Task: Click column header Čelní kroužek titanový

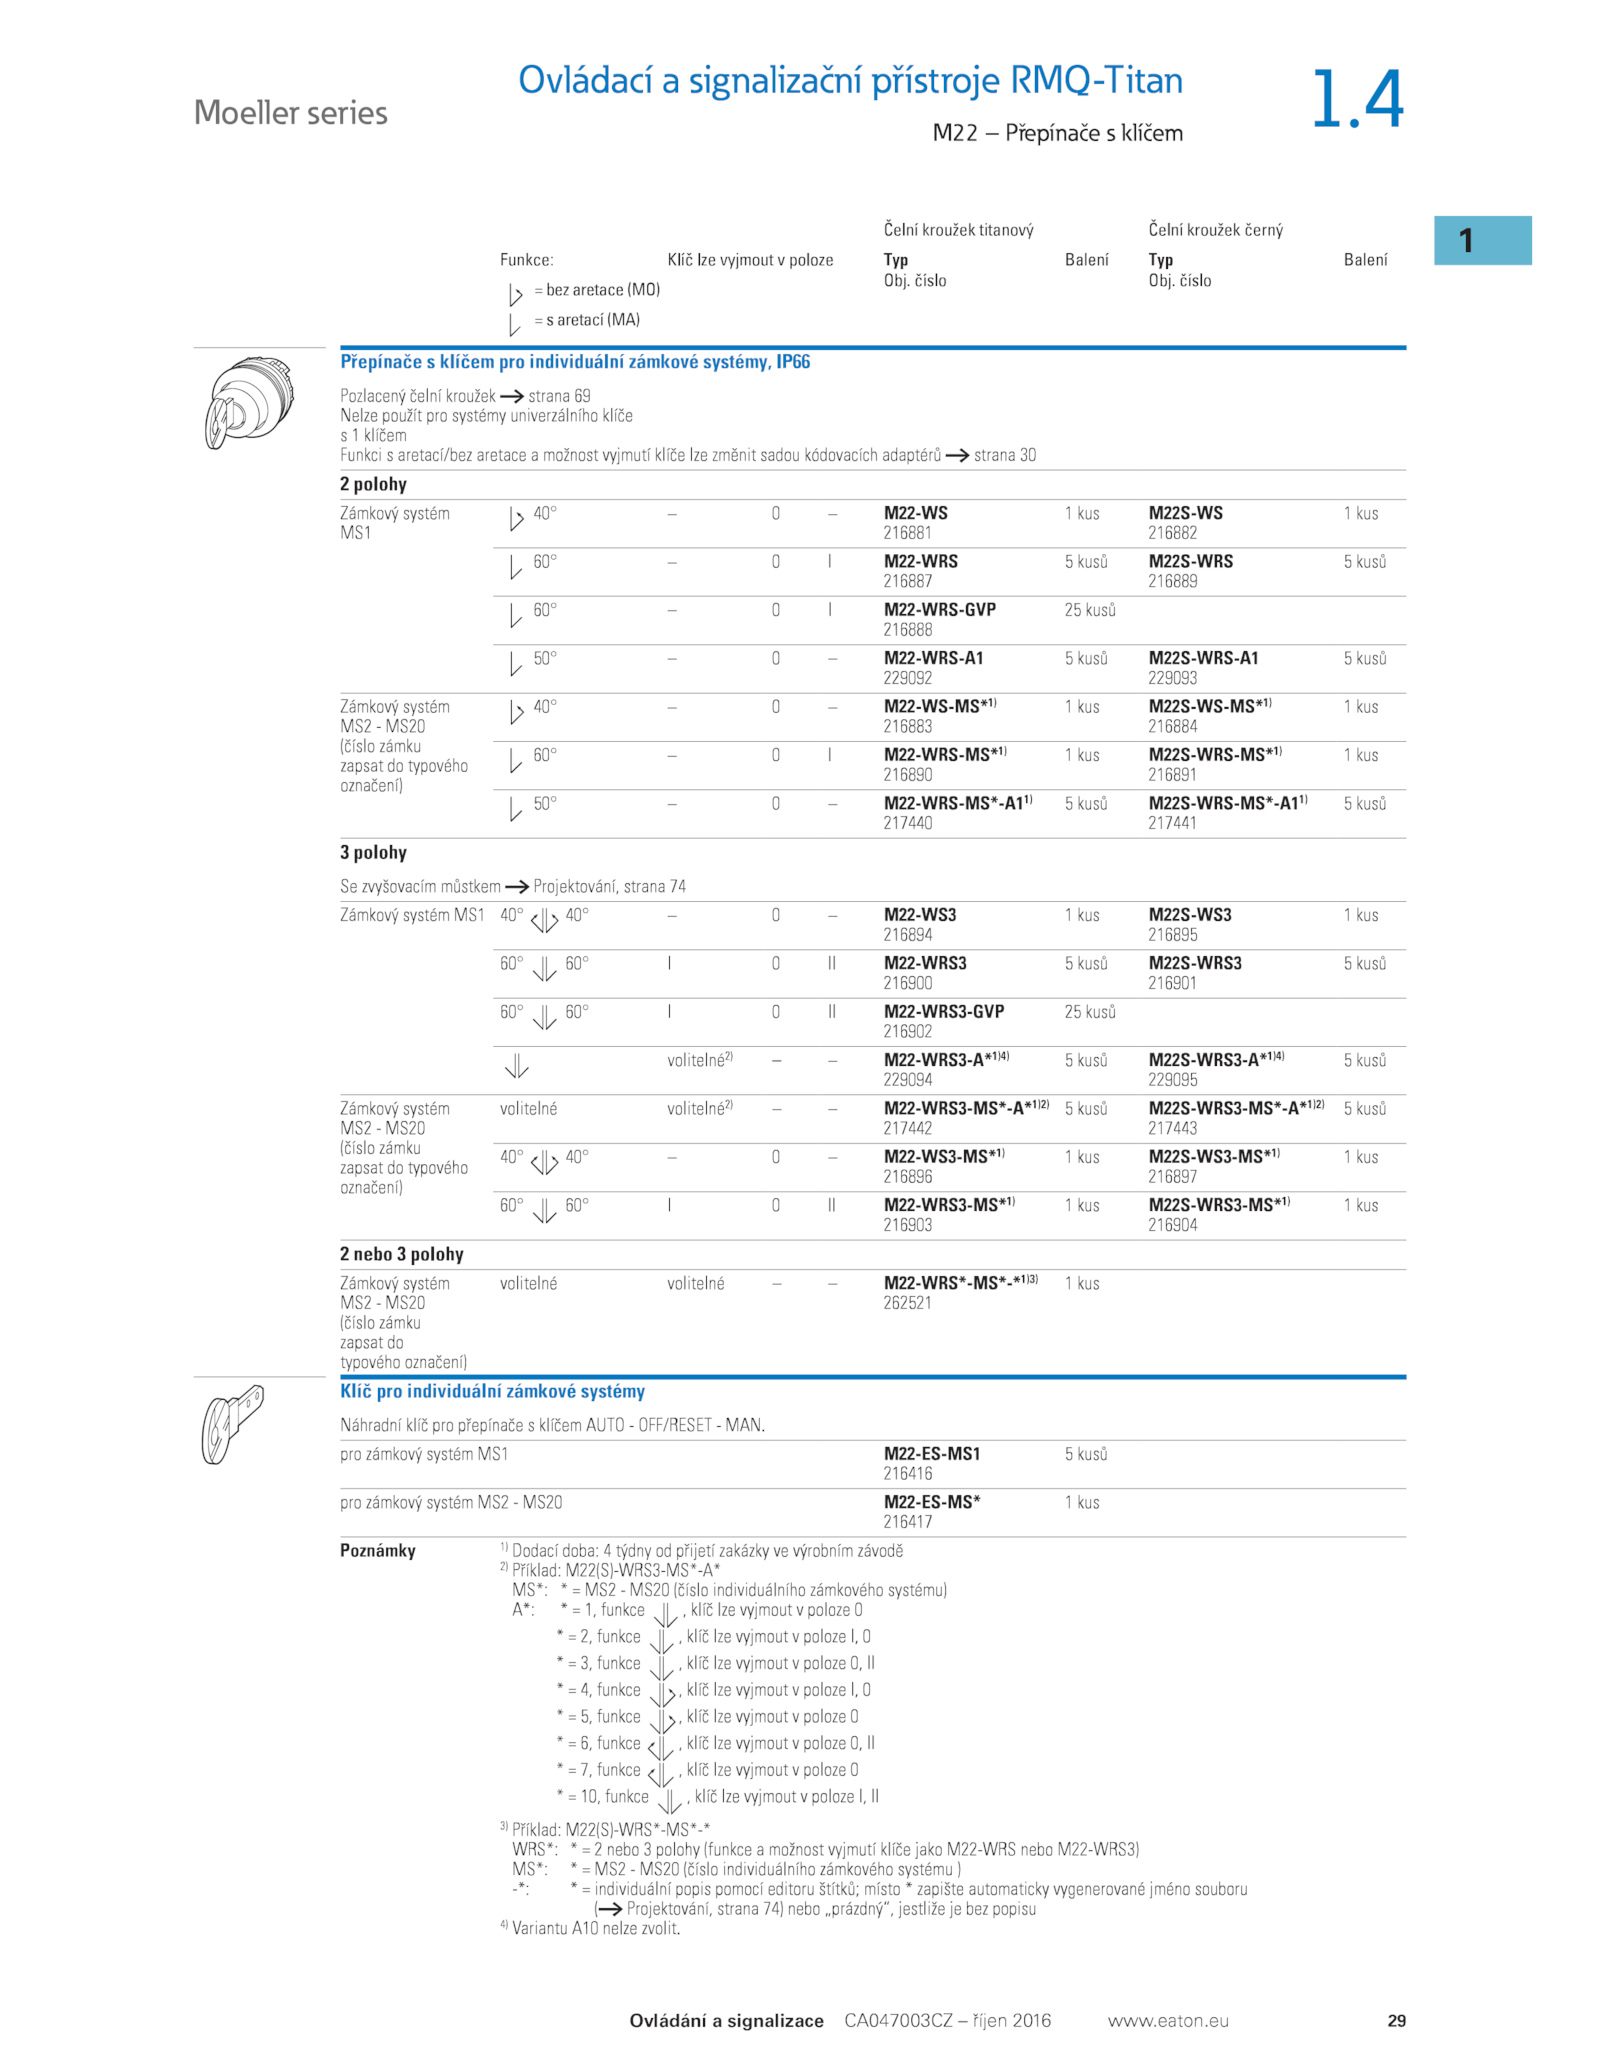Action: tap(958, 230)
